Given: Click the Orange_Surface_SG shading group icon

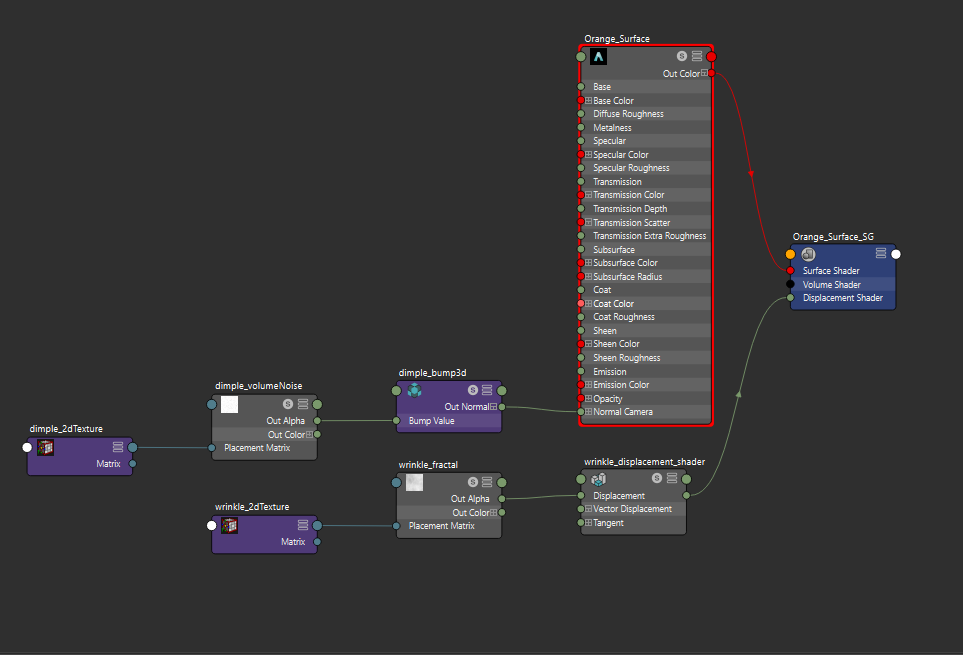Looking at the screenshot, I should pos(808,255).
